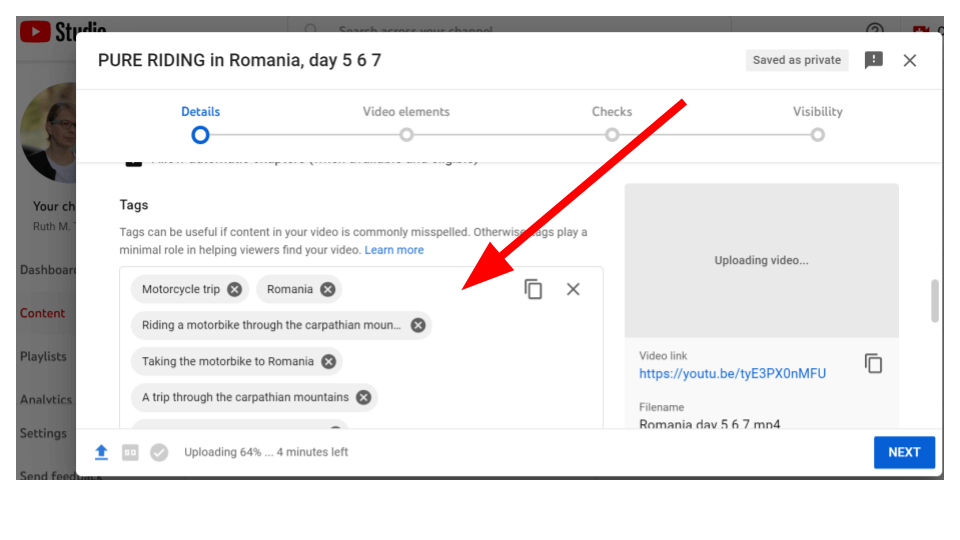Click the Motorcycle trip tag text

coord(181,290)
